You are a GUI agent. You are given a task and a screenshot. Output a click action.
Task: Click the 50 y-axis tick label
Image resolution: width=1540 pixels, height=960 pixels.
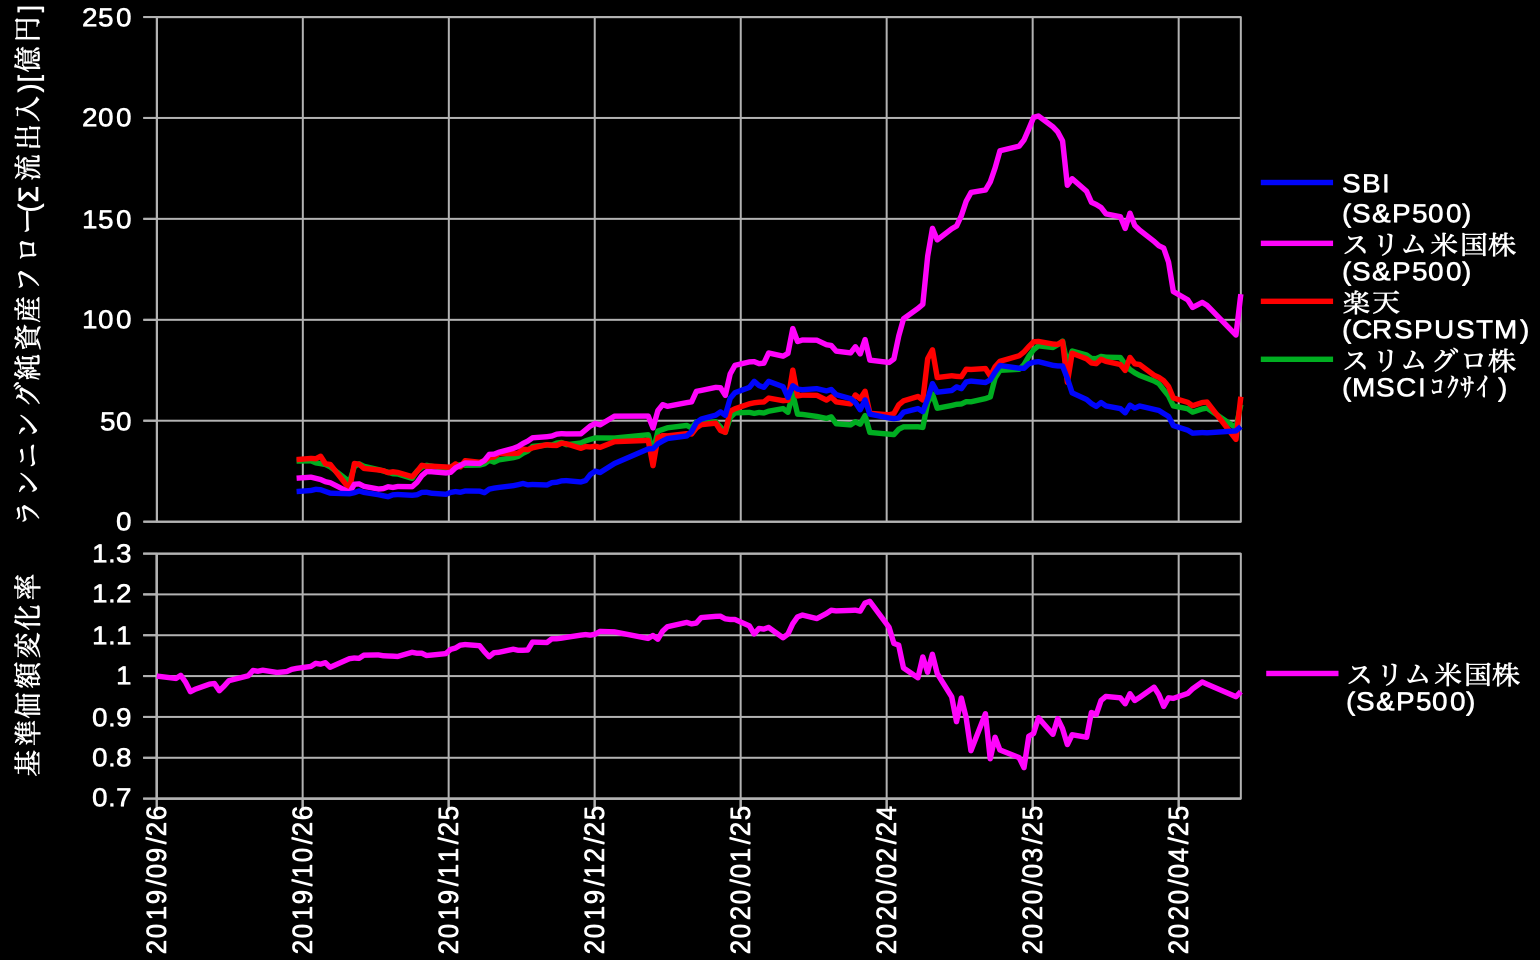(x=115, y=421)
